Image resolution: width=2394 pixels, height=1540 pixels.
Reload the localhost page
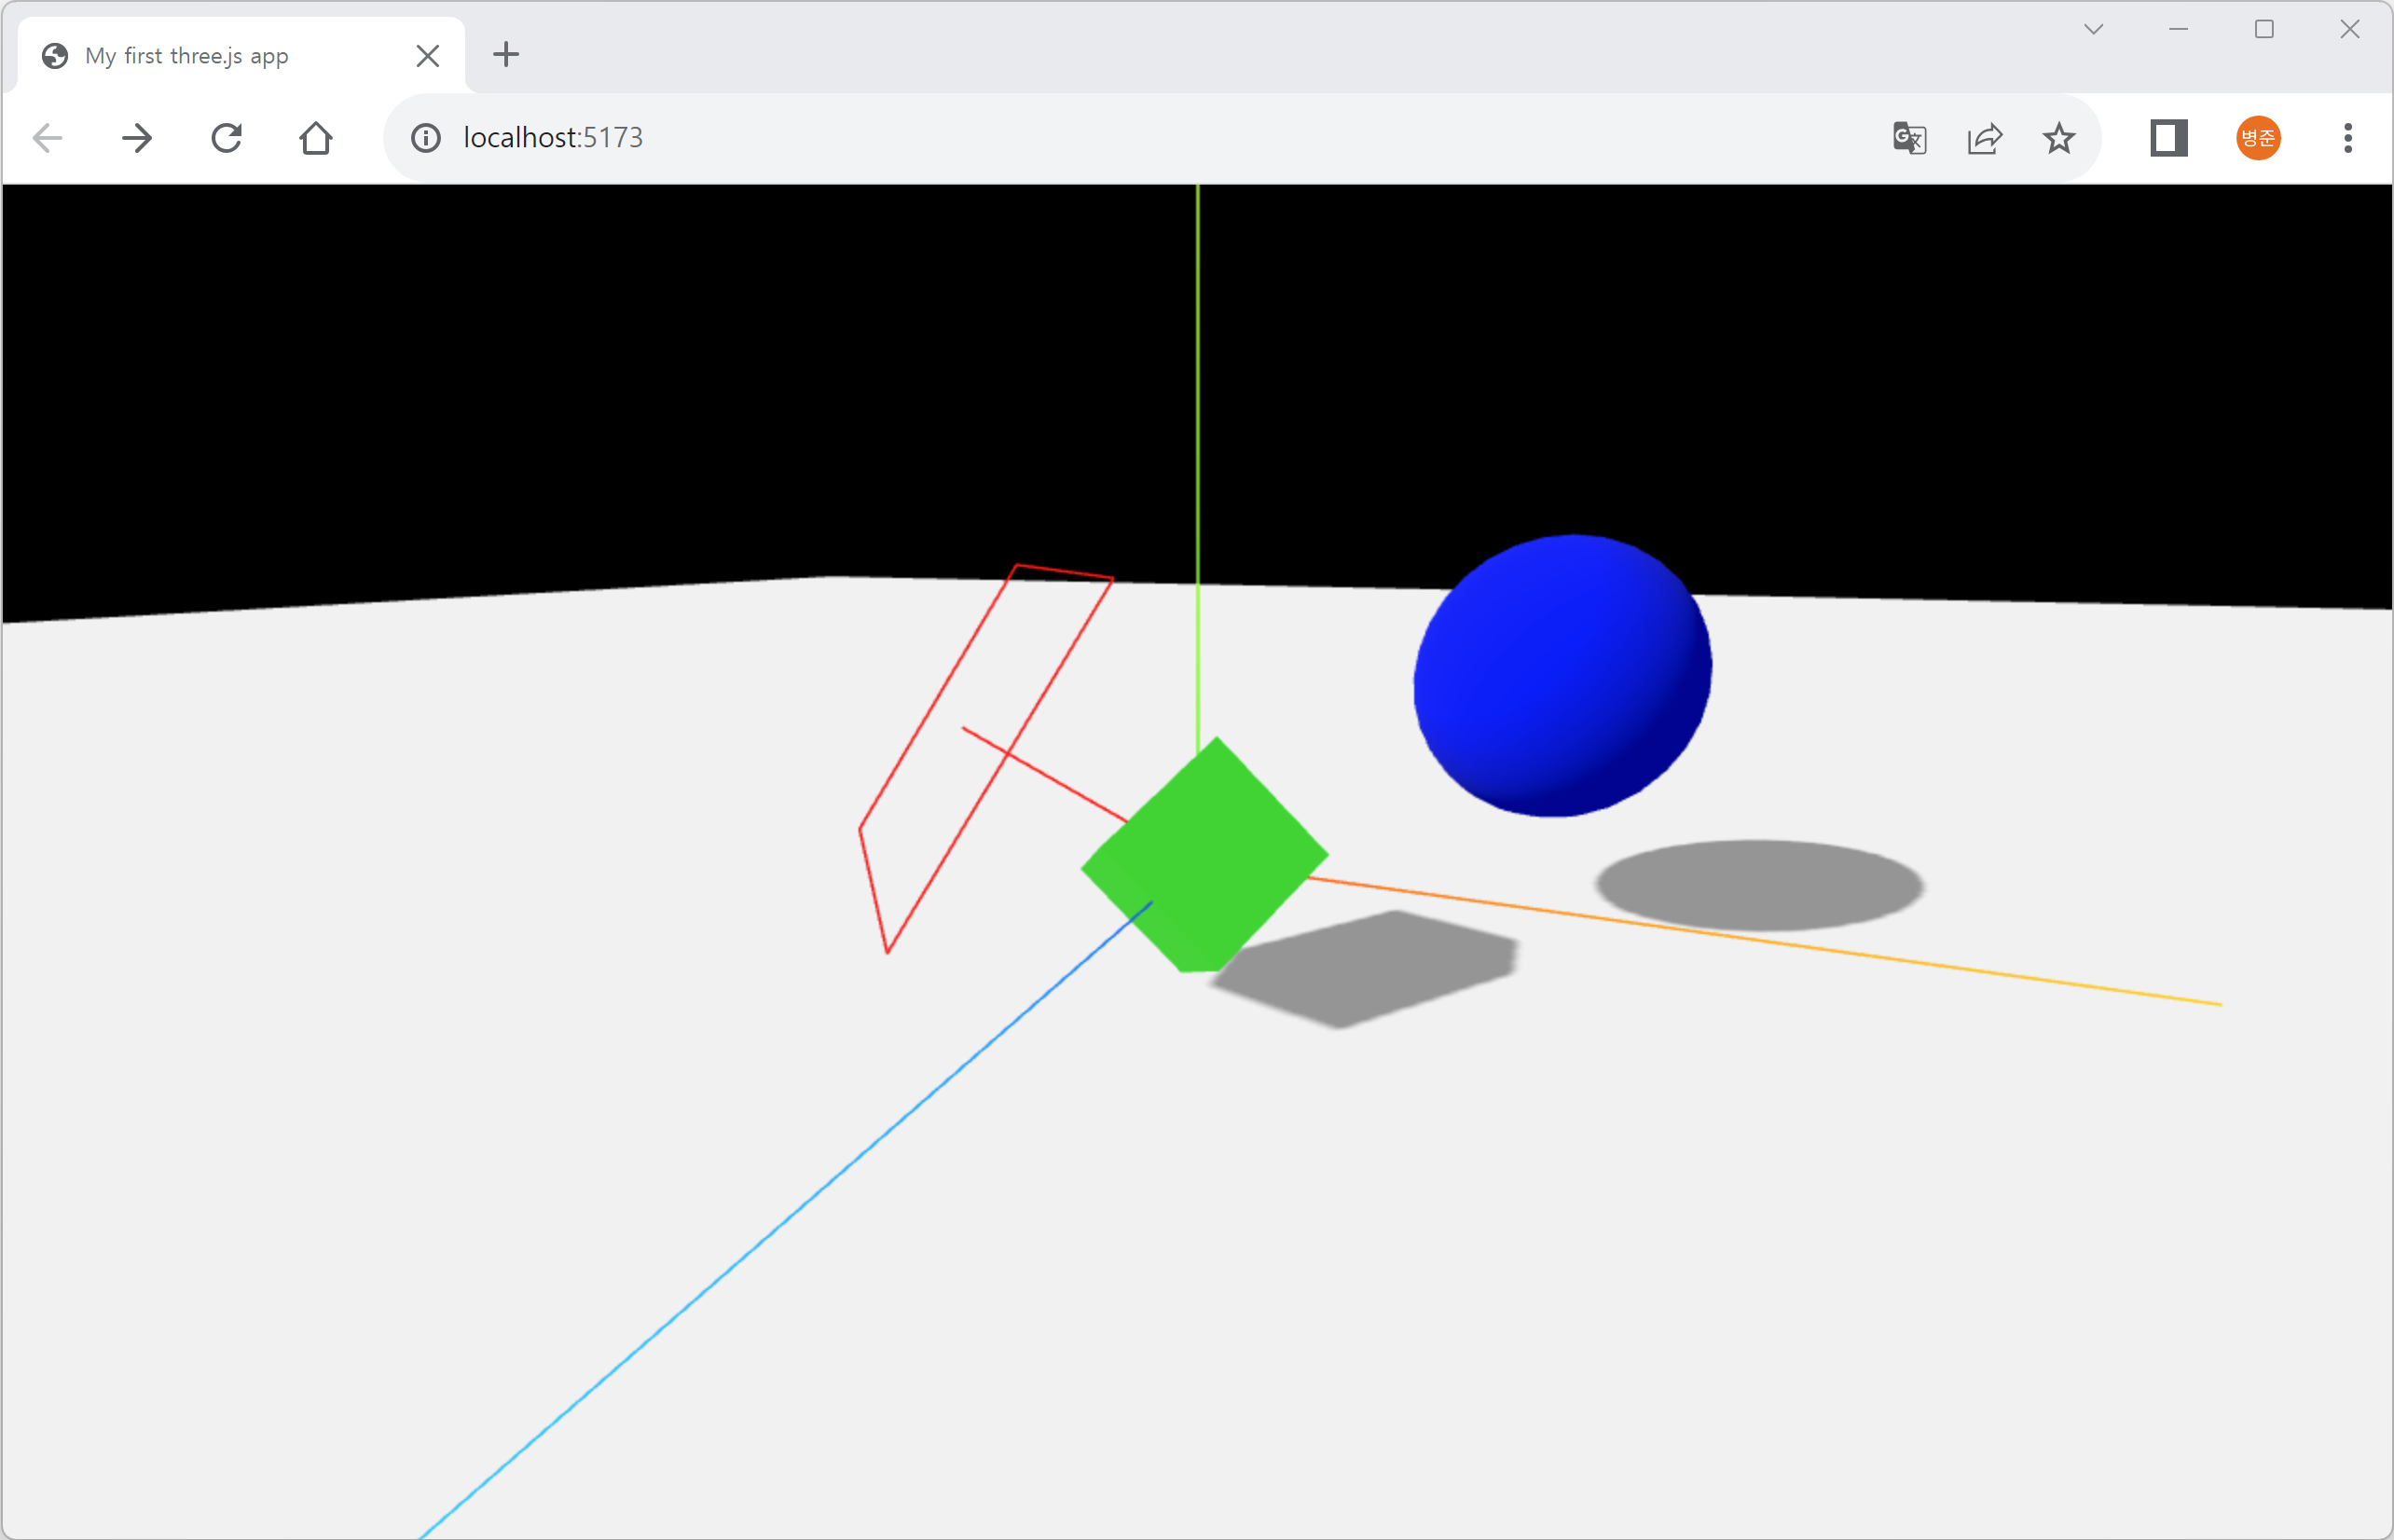pos(227,138)
